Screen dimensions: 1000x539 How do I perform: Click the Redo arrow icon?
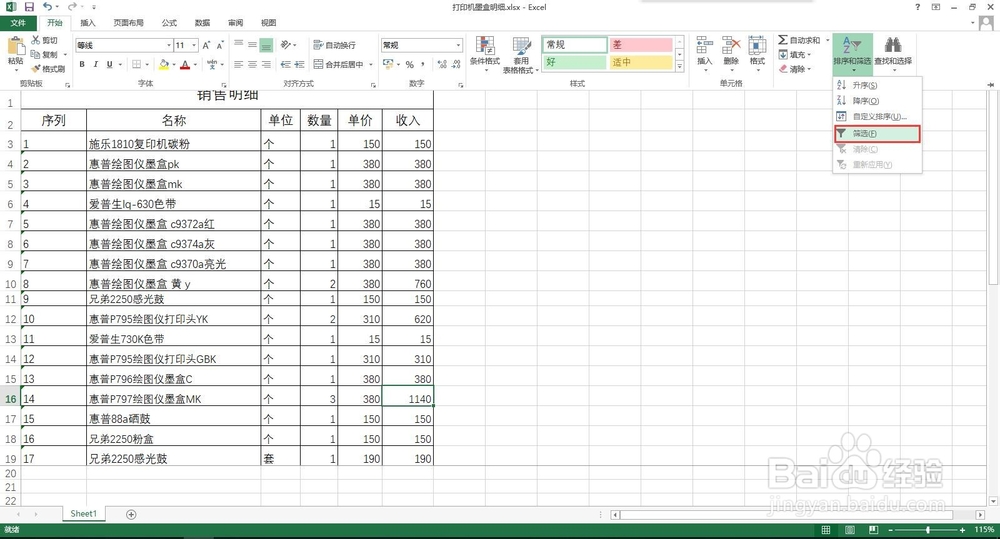pos(71,7)
